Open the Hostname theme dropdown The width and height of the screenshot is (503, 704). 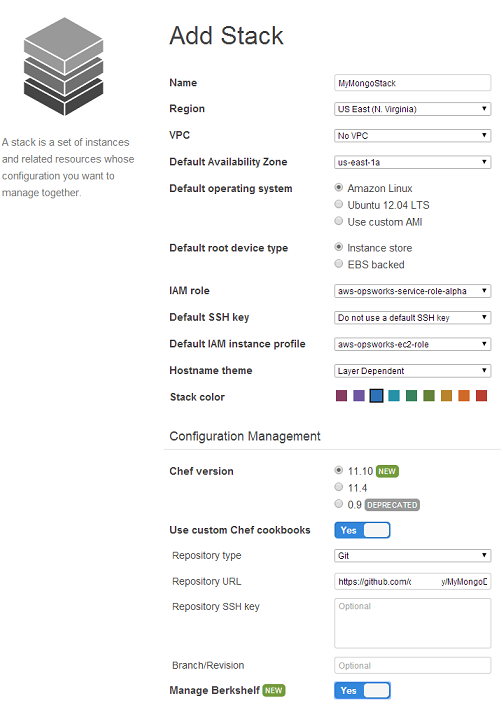point(413,371)
